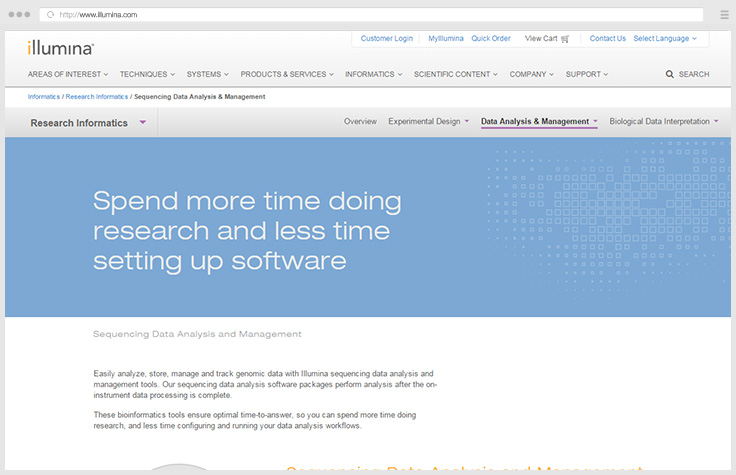Screen dimensions: 736x475
Task: Open the shopping cart icon
Action: pos(565,39)
